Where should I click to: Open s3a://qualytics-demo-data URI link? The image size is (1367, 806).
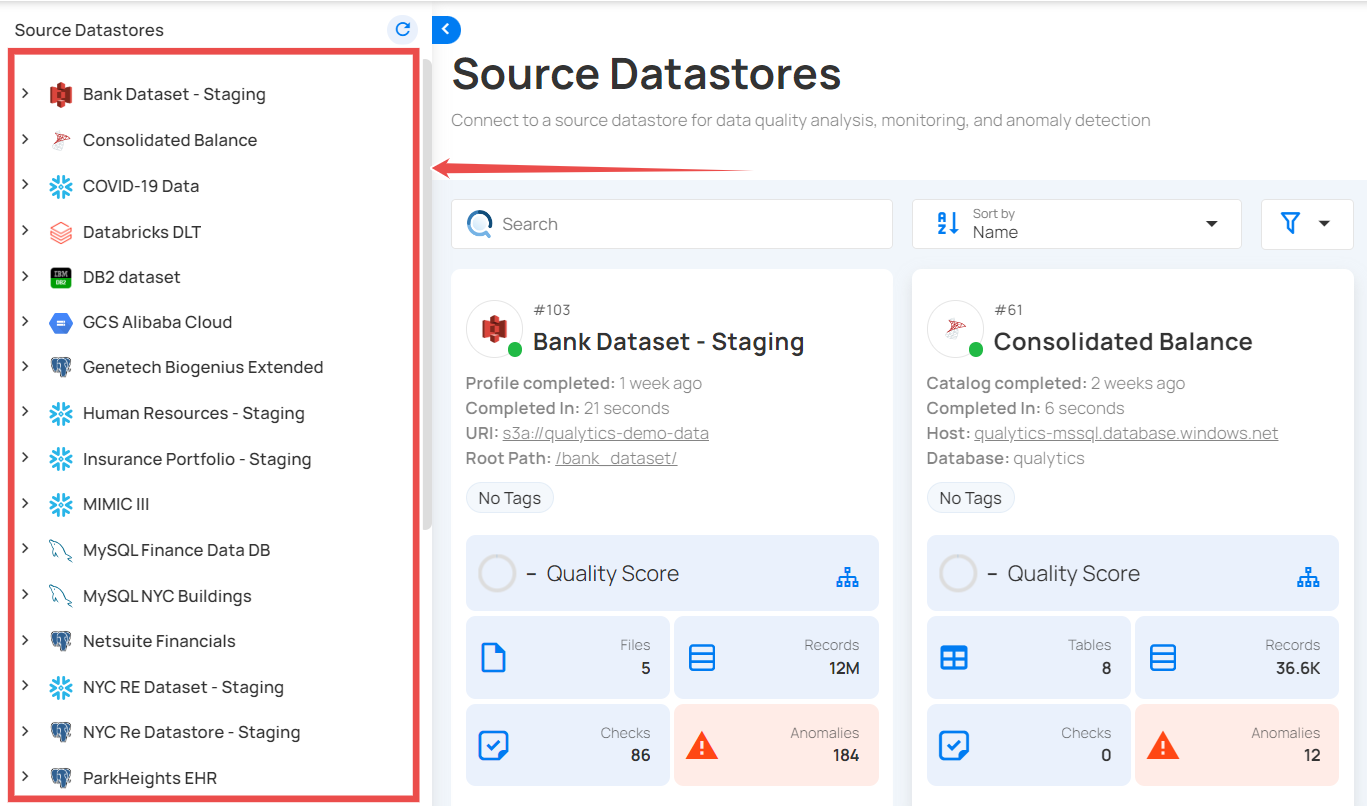click(x=606, y=433)
